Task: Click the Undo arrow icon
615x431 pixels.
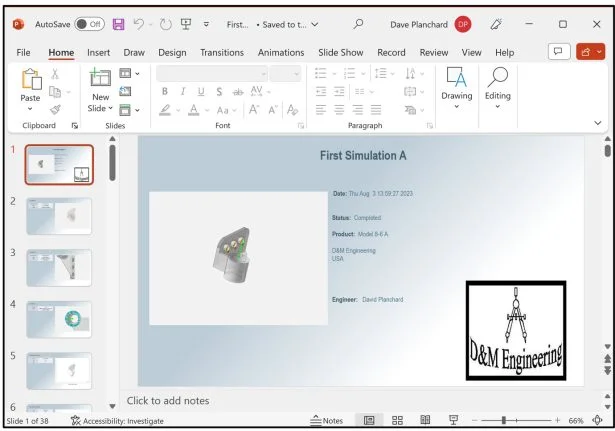Action: (139, 24)
